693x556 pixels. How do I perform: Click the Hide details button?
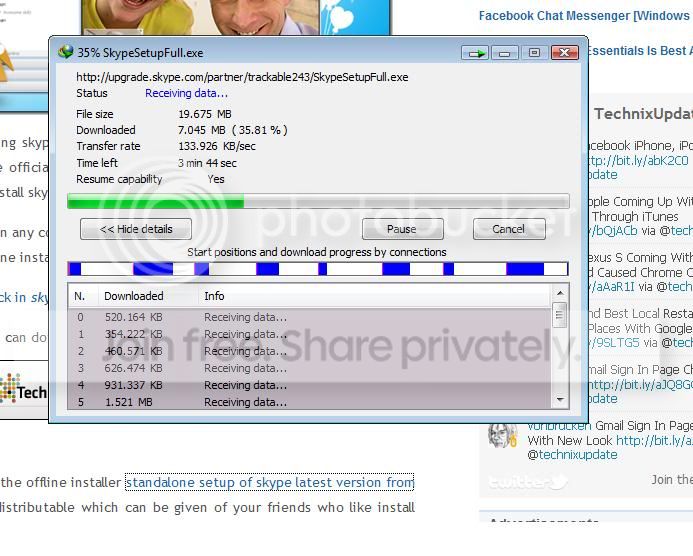point(136,229)
